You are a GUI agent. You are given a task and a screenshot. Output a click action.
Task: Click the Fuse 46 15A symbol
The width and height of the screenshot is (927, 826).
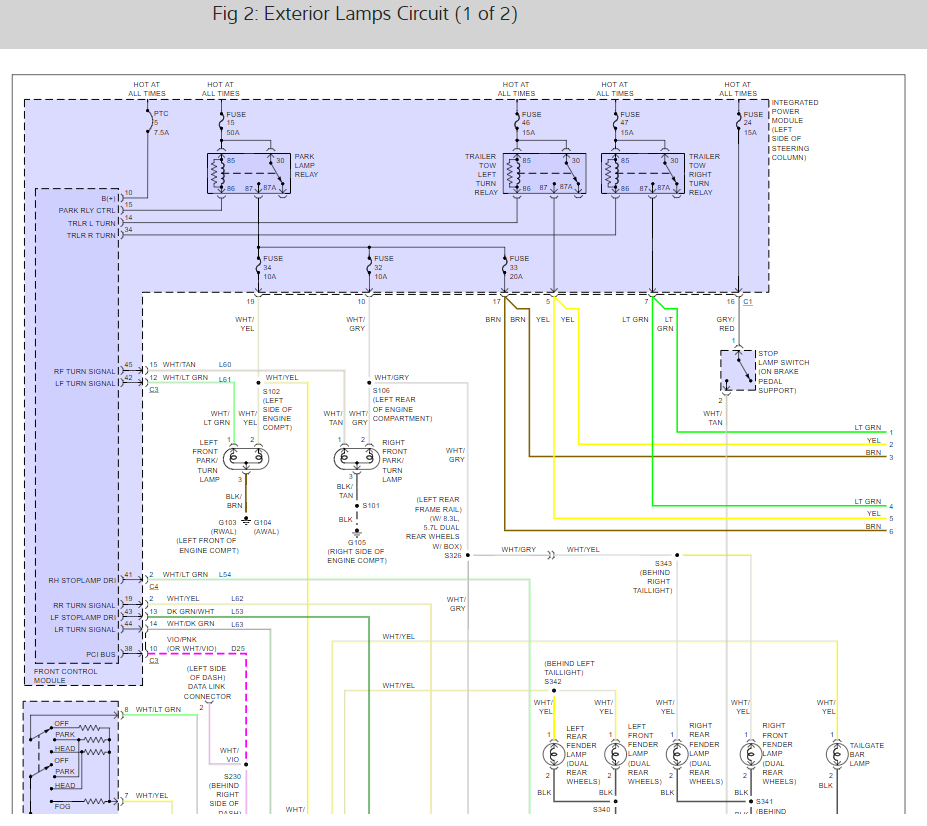[517, 122]
